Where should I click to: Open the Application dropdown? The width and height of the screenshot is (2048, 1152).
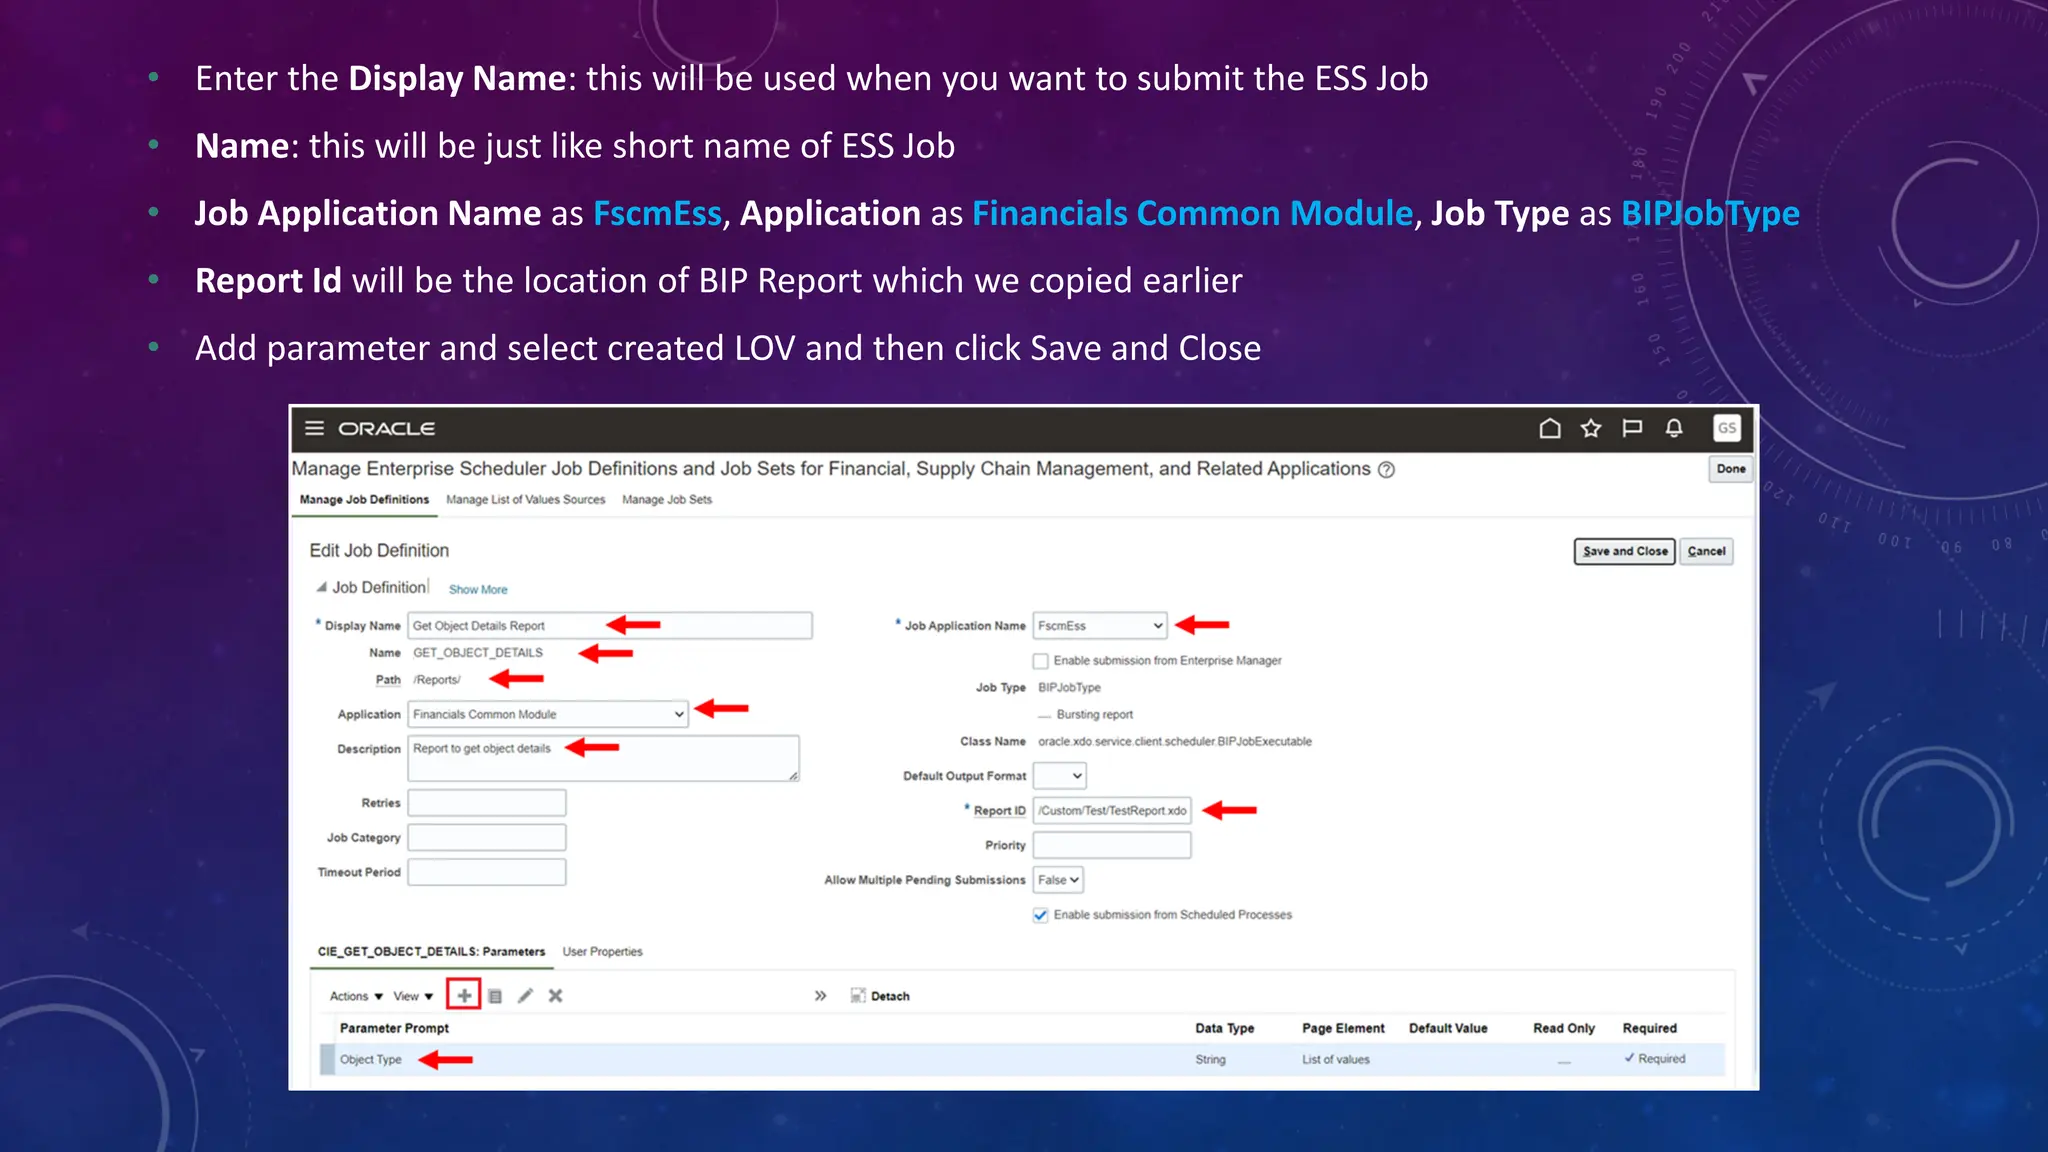pyautogui.click(x=548, y=714)
